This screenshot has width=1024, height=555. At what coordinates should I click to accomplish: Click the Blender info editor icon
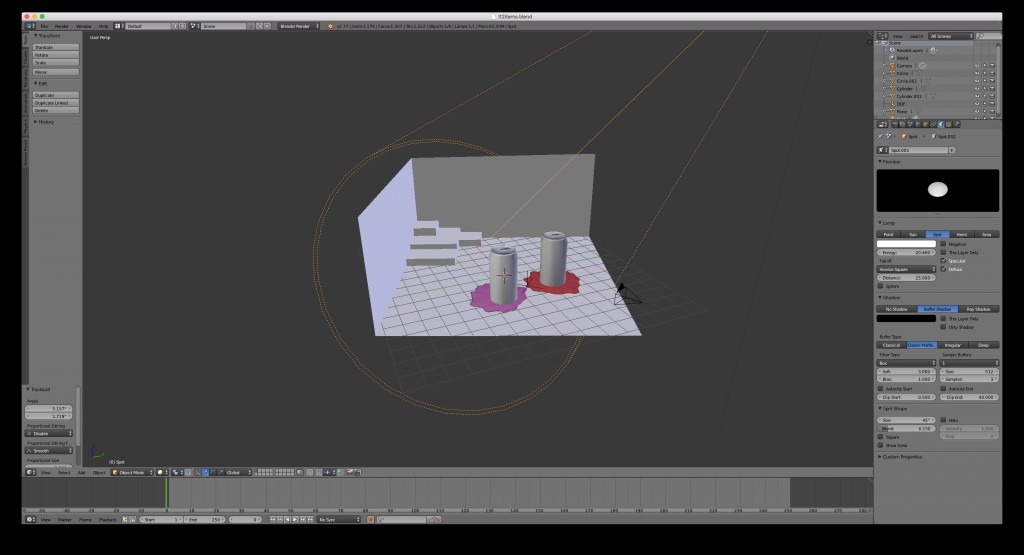click(x=30, y=25)
